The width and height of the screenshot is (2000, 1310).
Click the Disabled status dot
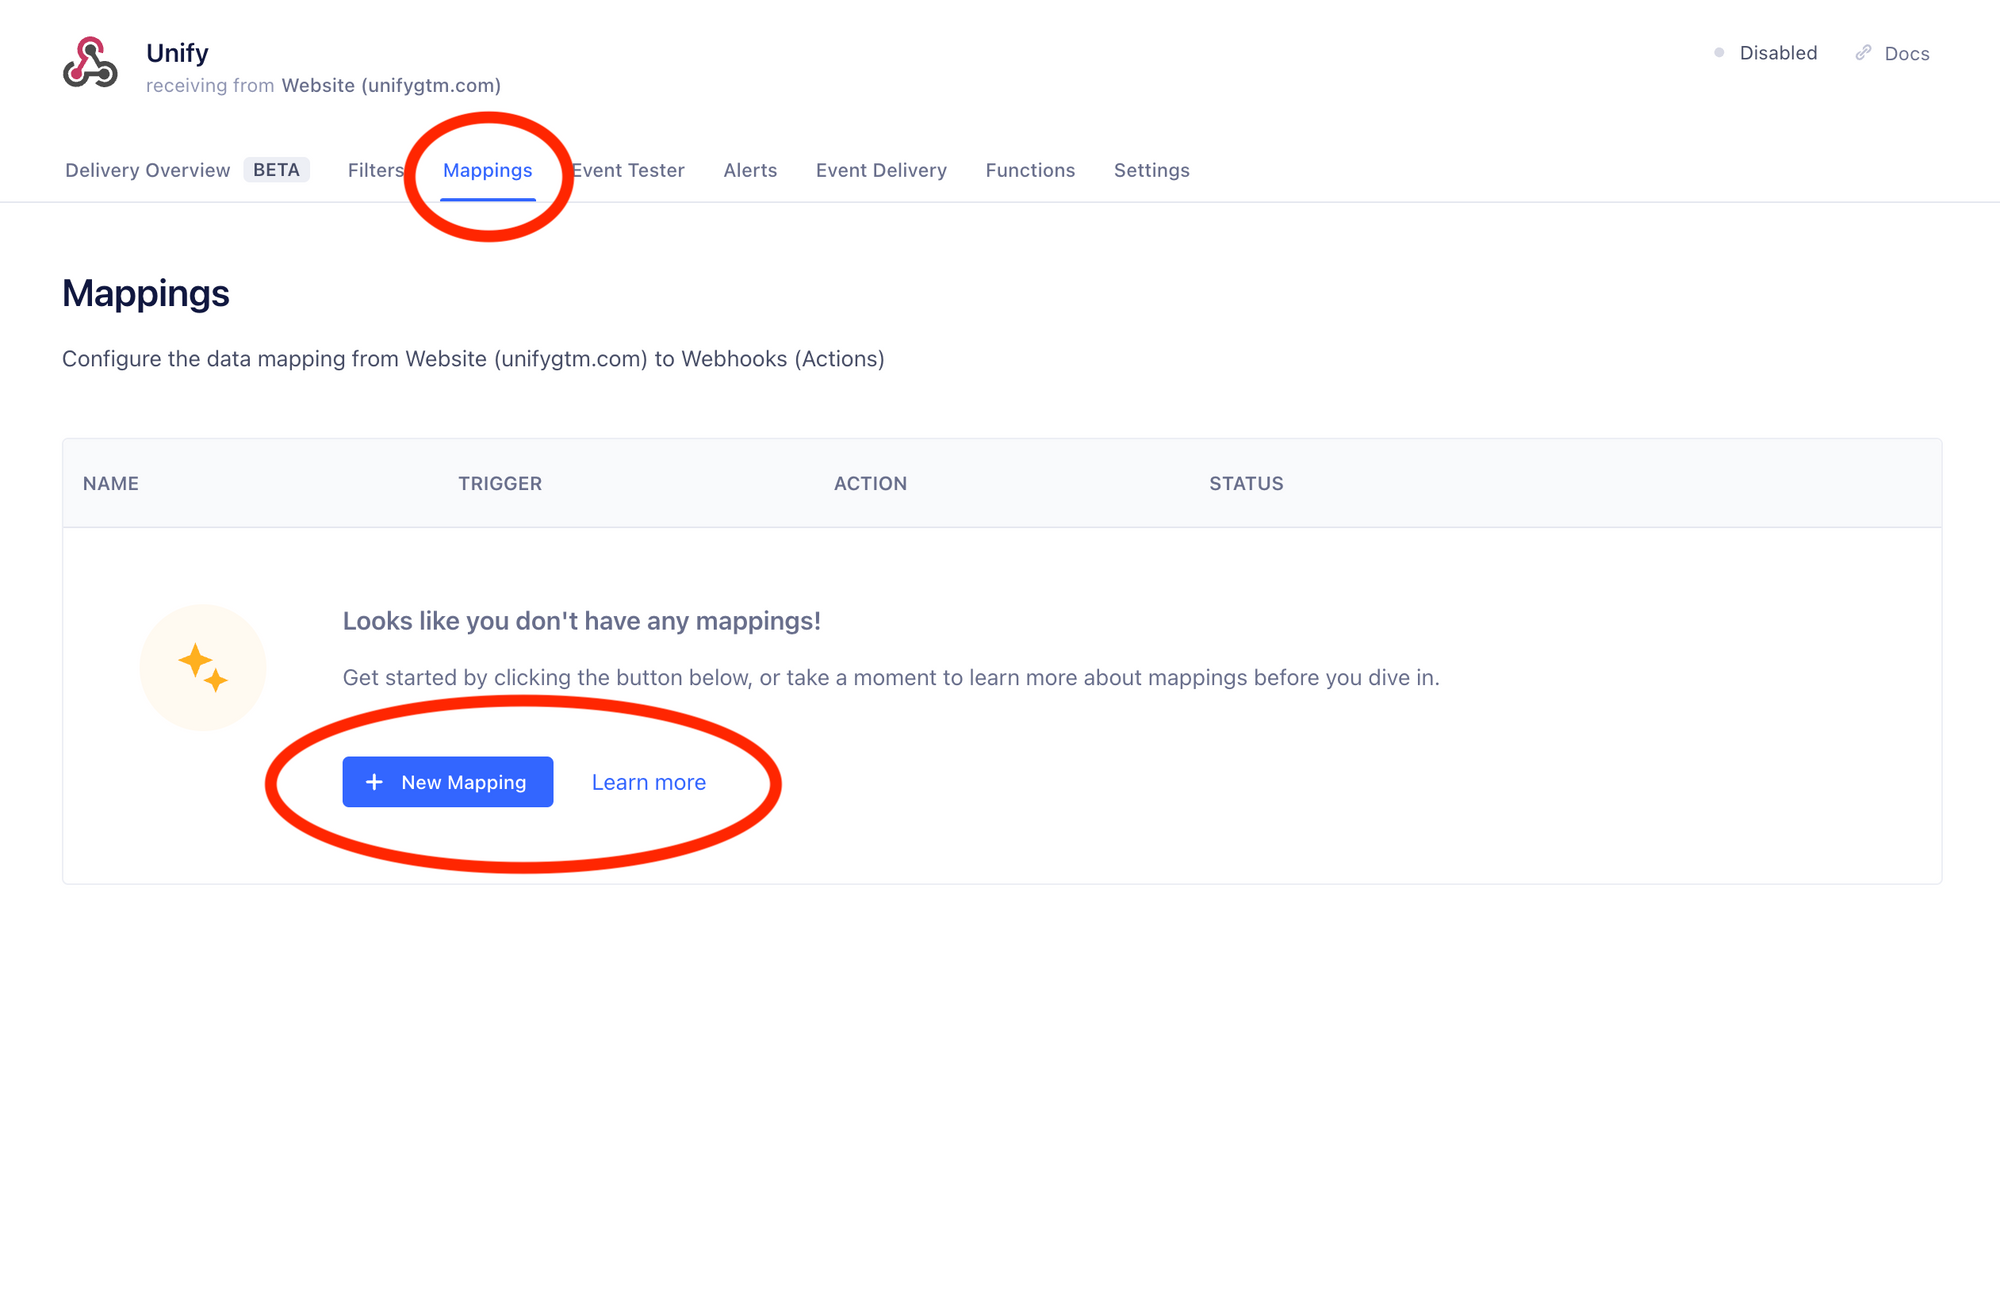coord(1719,53)
